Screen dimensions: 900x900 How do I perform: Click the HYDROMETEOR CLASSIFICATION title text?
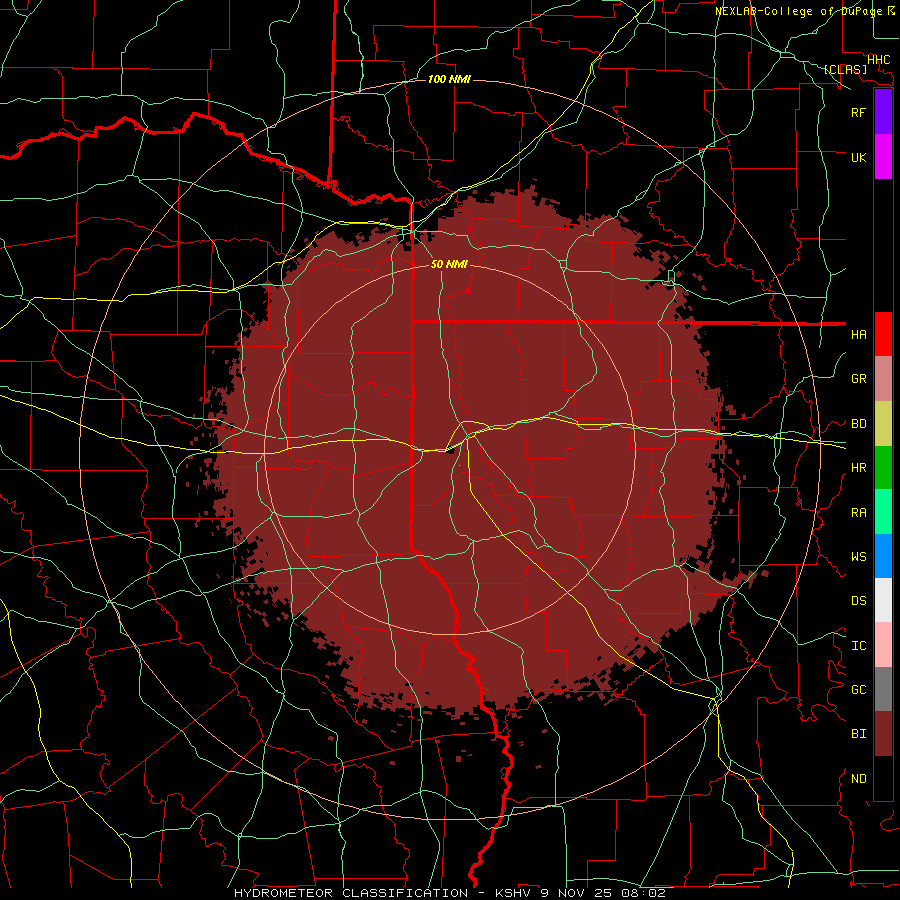(351, 893)
